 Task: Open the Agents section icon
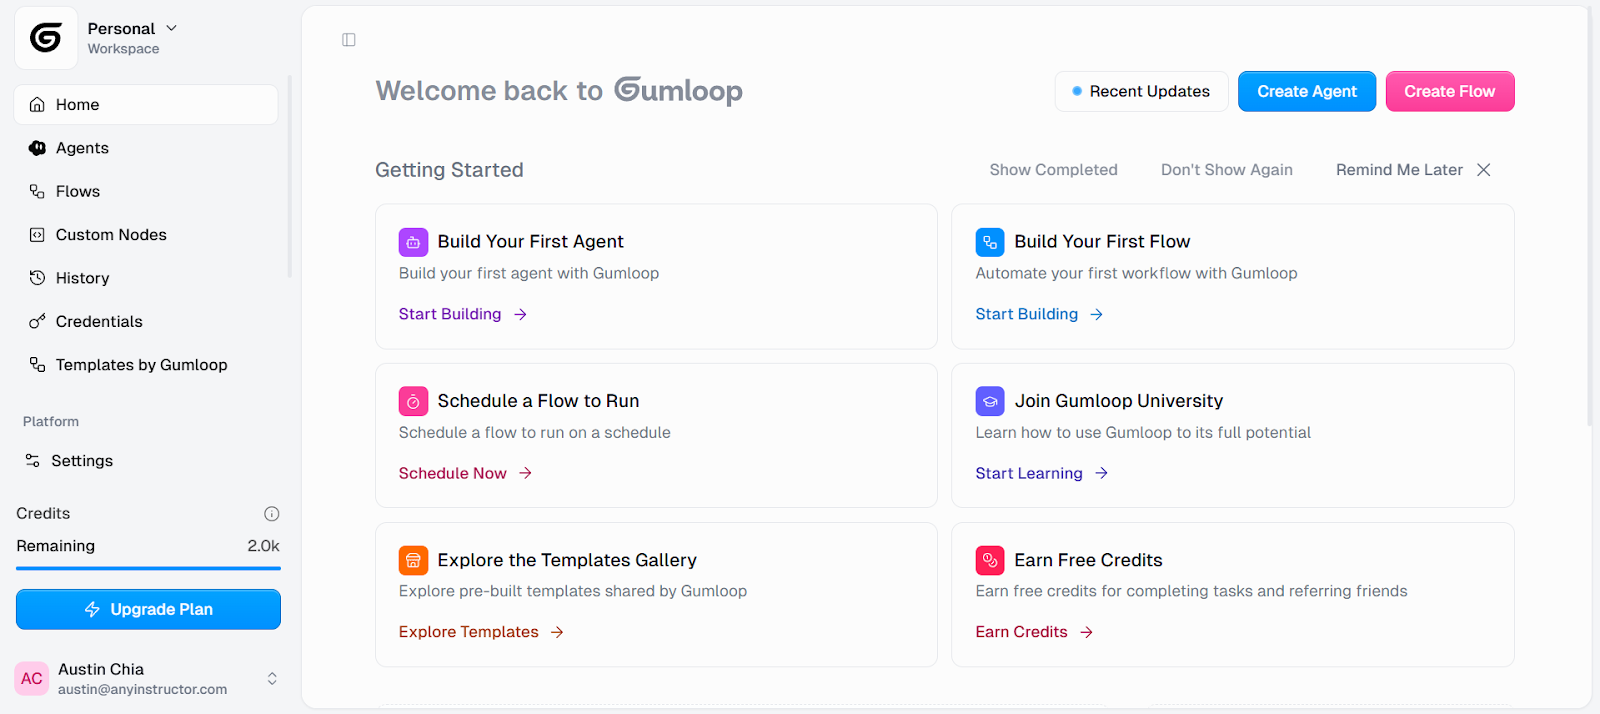(36, 147)
